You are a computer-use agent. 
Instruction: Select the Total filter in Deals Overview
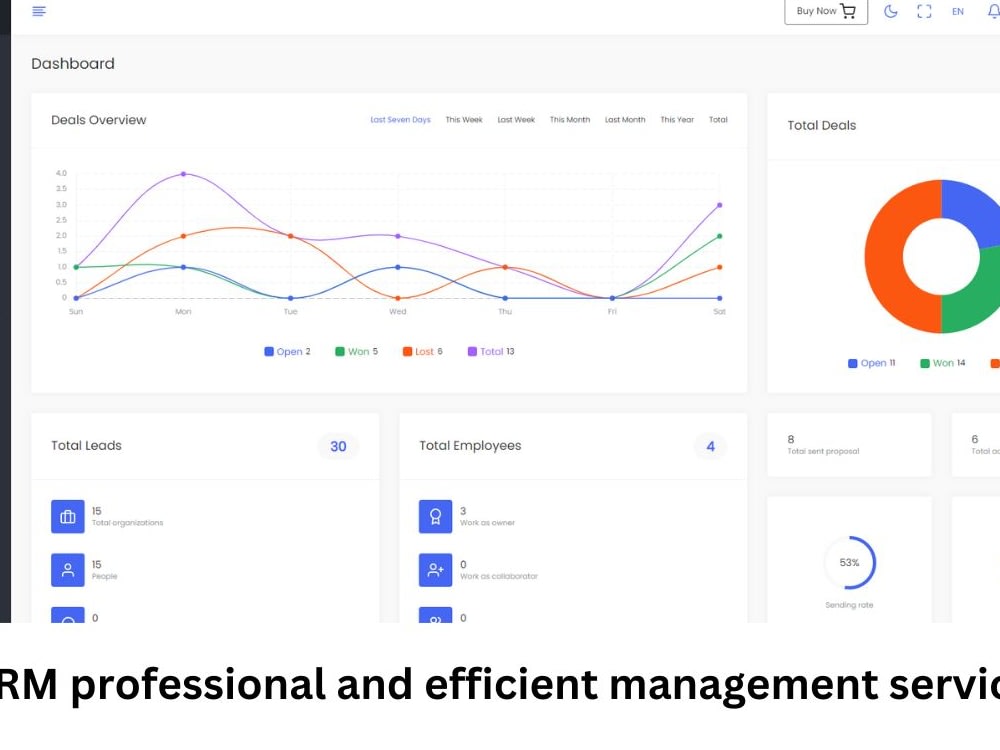(718, 119)
